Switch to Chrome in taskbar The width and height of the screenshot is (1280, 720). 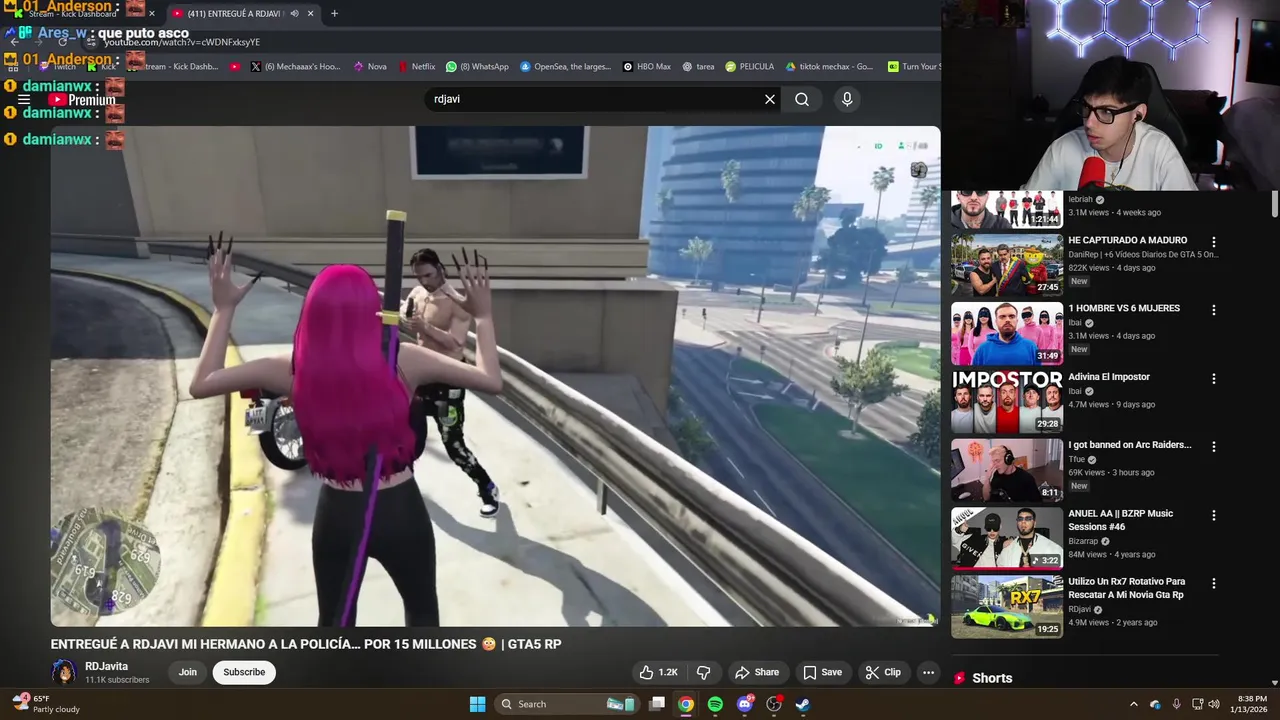(686, 704)
